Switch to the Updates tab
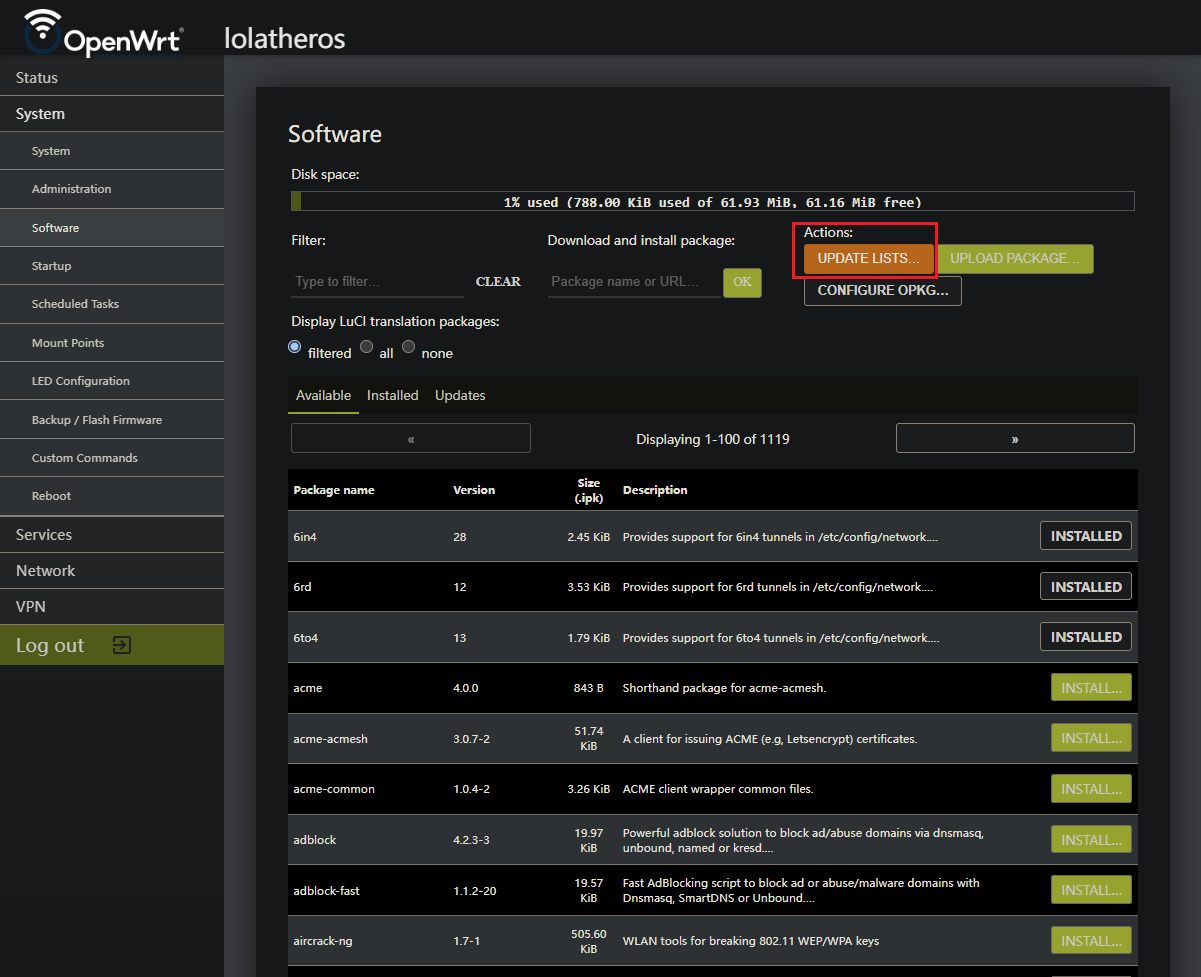 (x=460, y=396)
